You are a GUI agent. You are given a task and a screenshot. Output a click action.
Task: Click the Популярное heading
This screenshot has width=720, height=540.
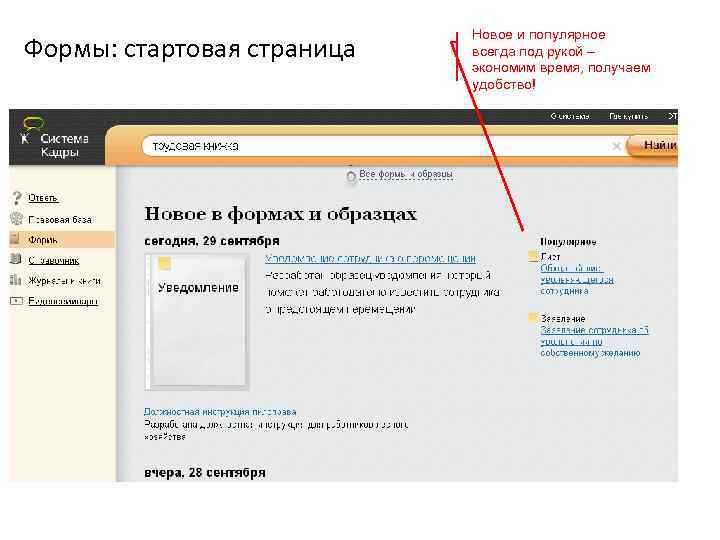click(x=568, y=242)
